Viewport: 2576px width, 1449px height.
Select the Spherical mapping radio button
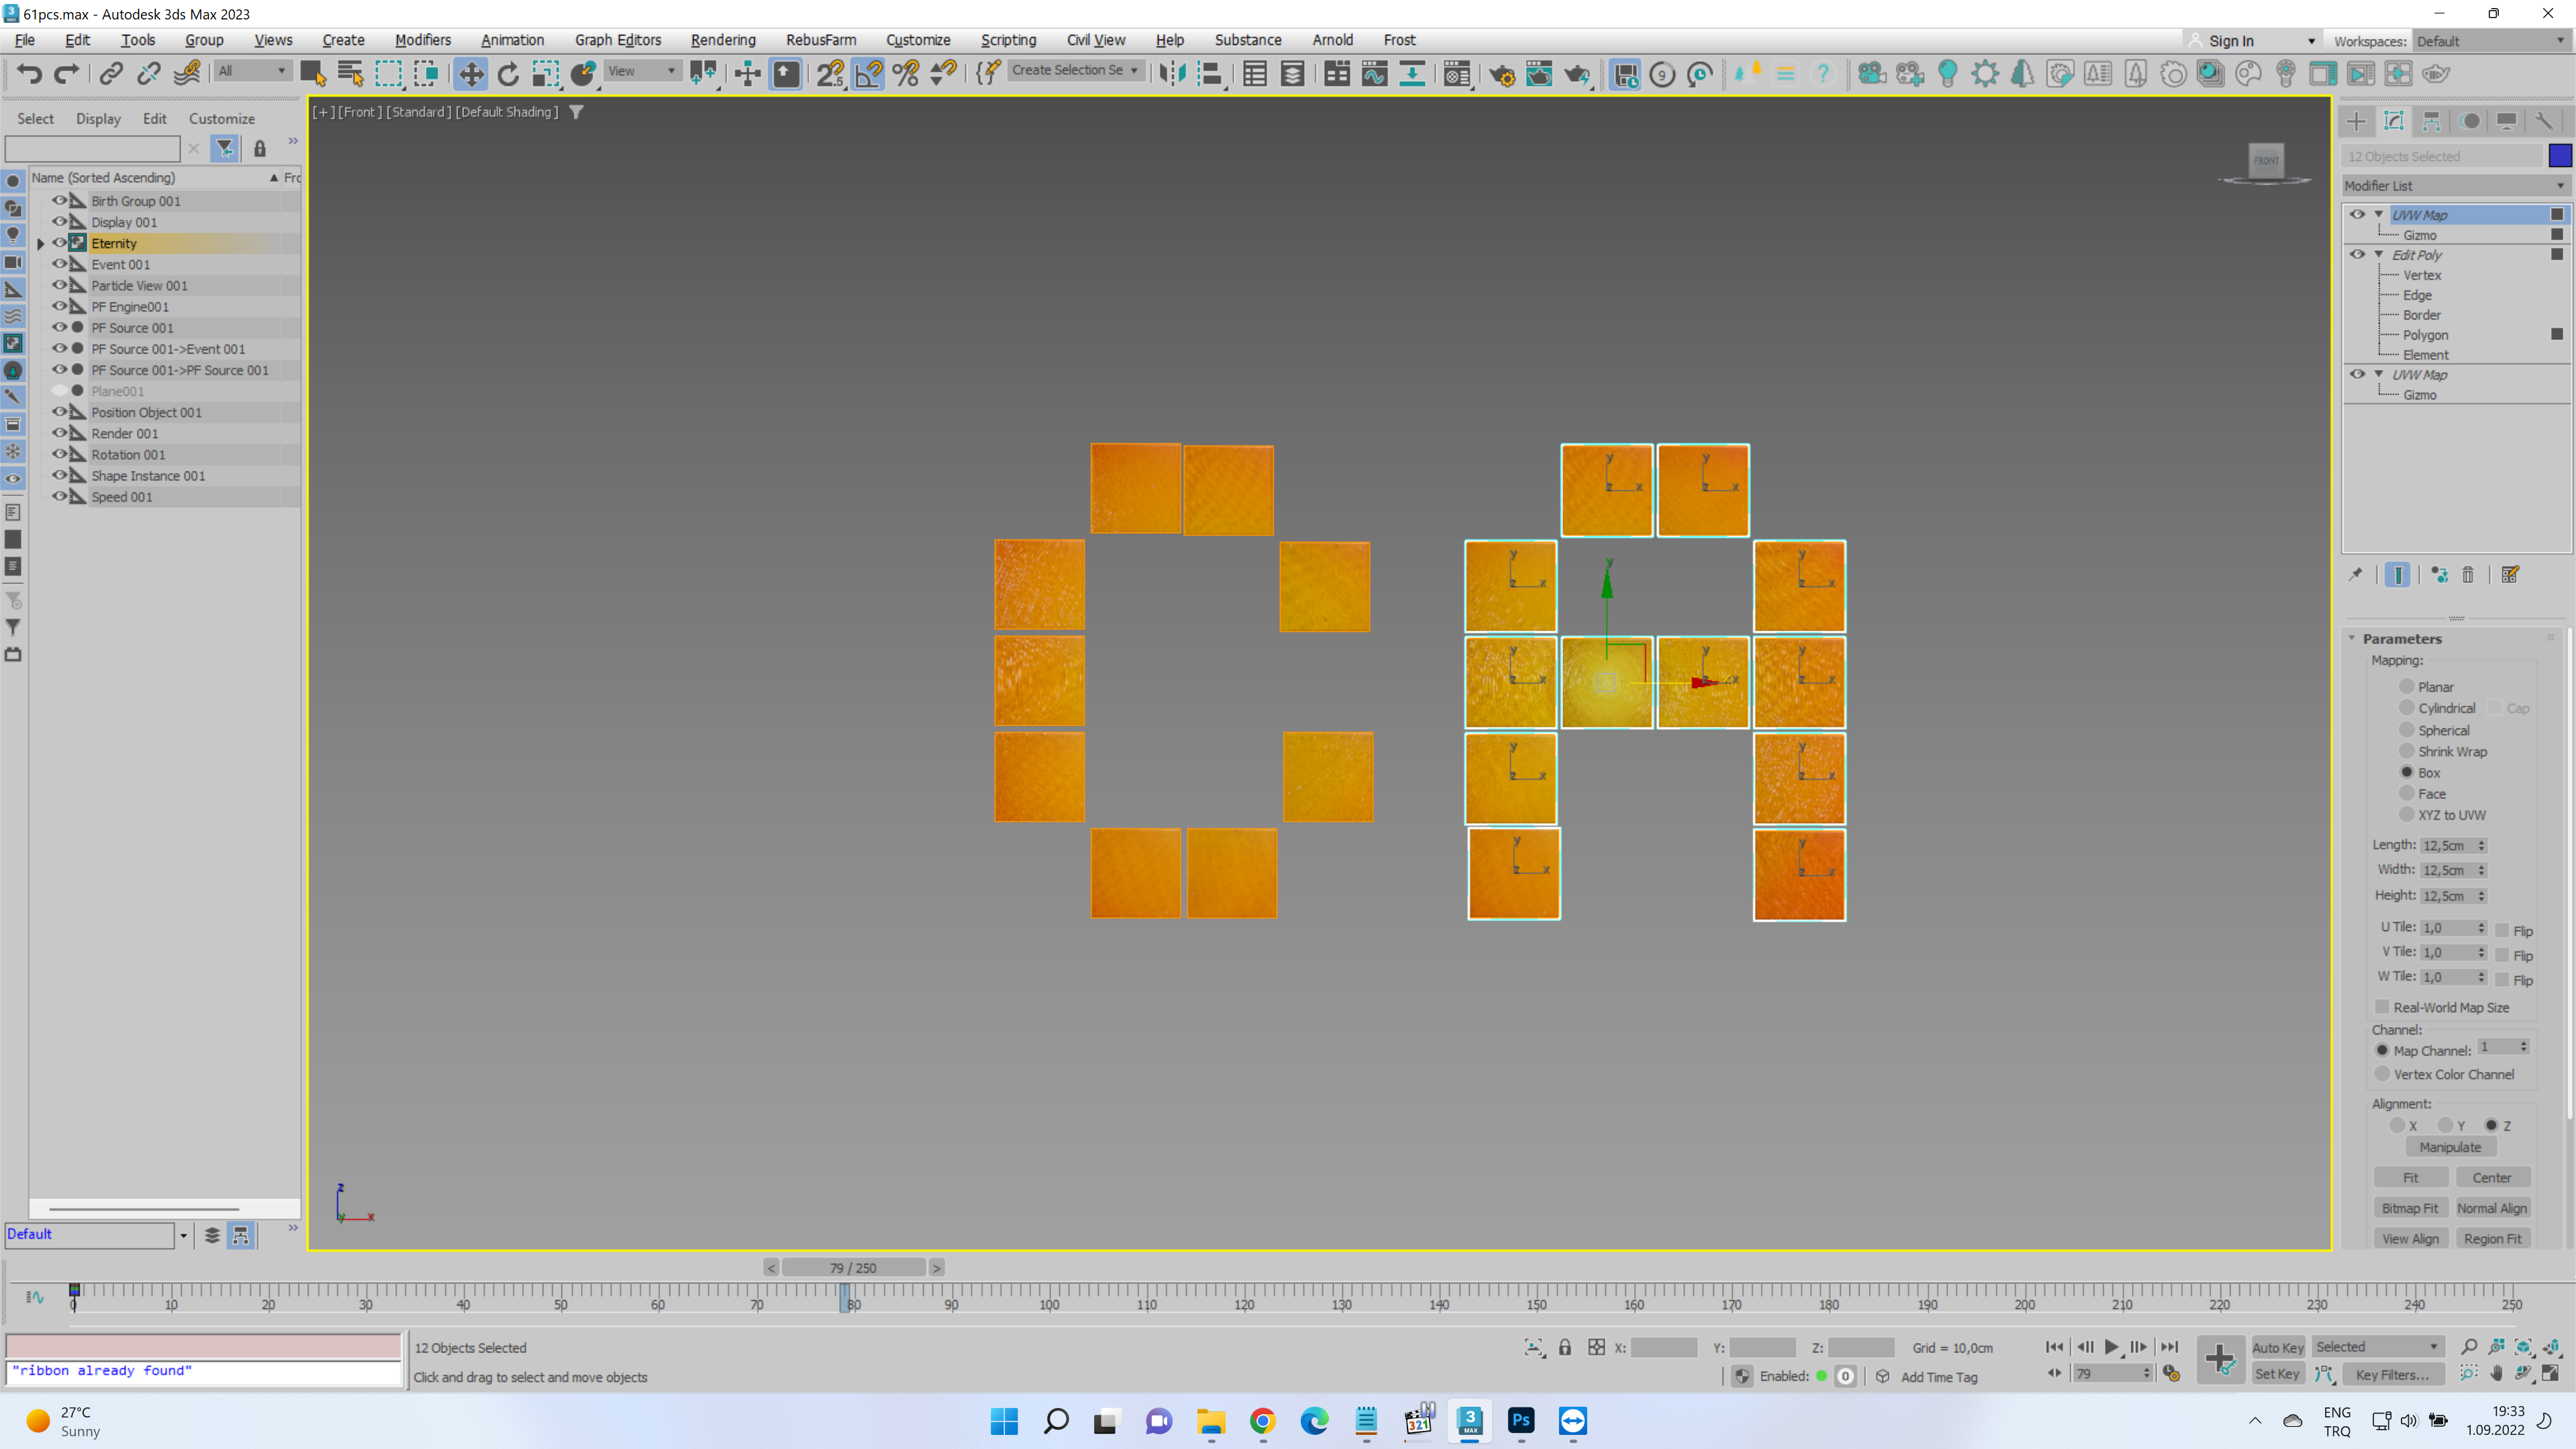[x=2408, y=730]
